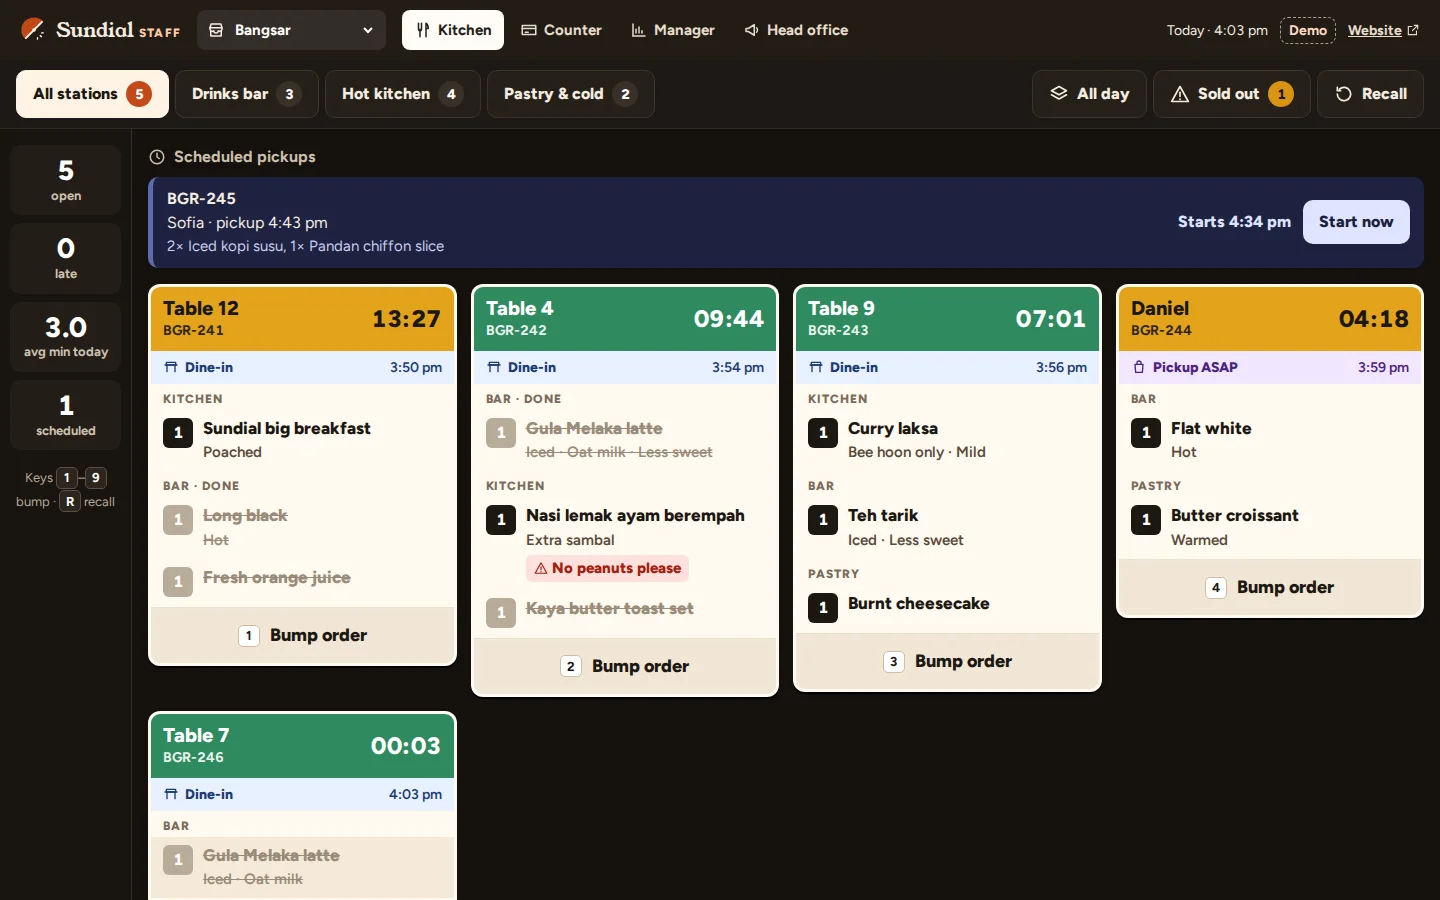This screenshot has height=900, width=1440.
Task: Open the Manager view tab
Action: [x=673, y=30]
